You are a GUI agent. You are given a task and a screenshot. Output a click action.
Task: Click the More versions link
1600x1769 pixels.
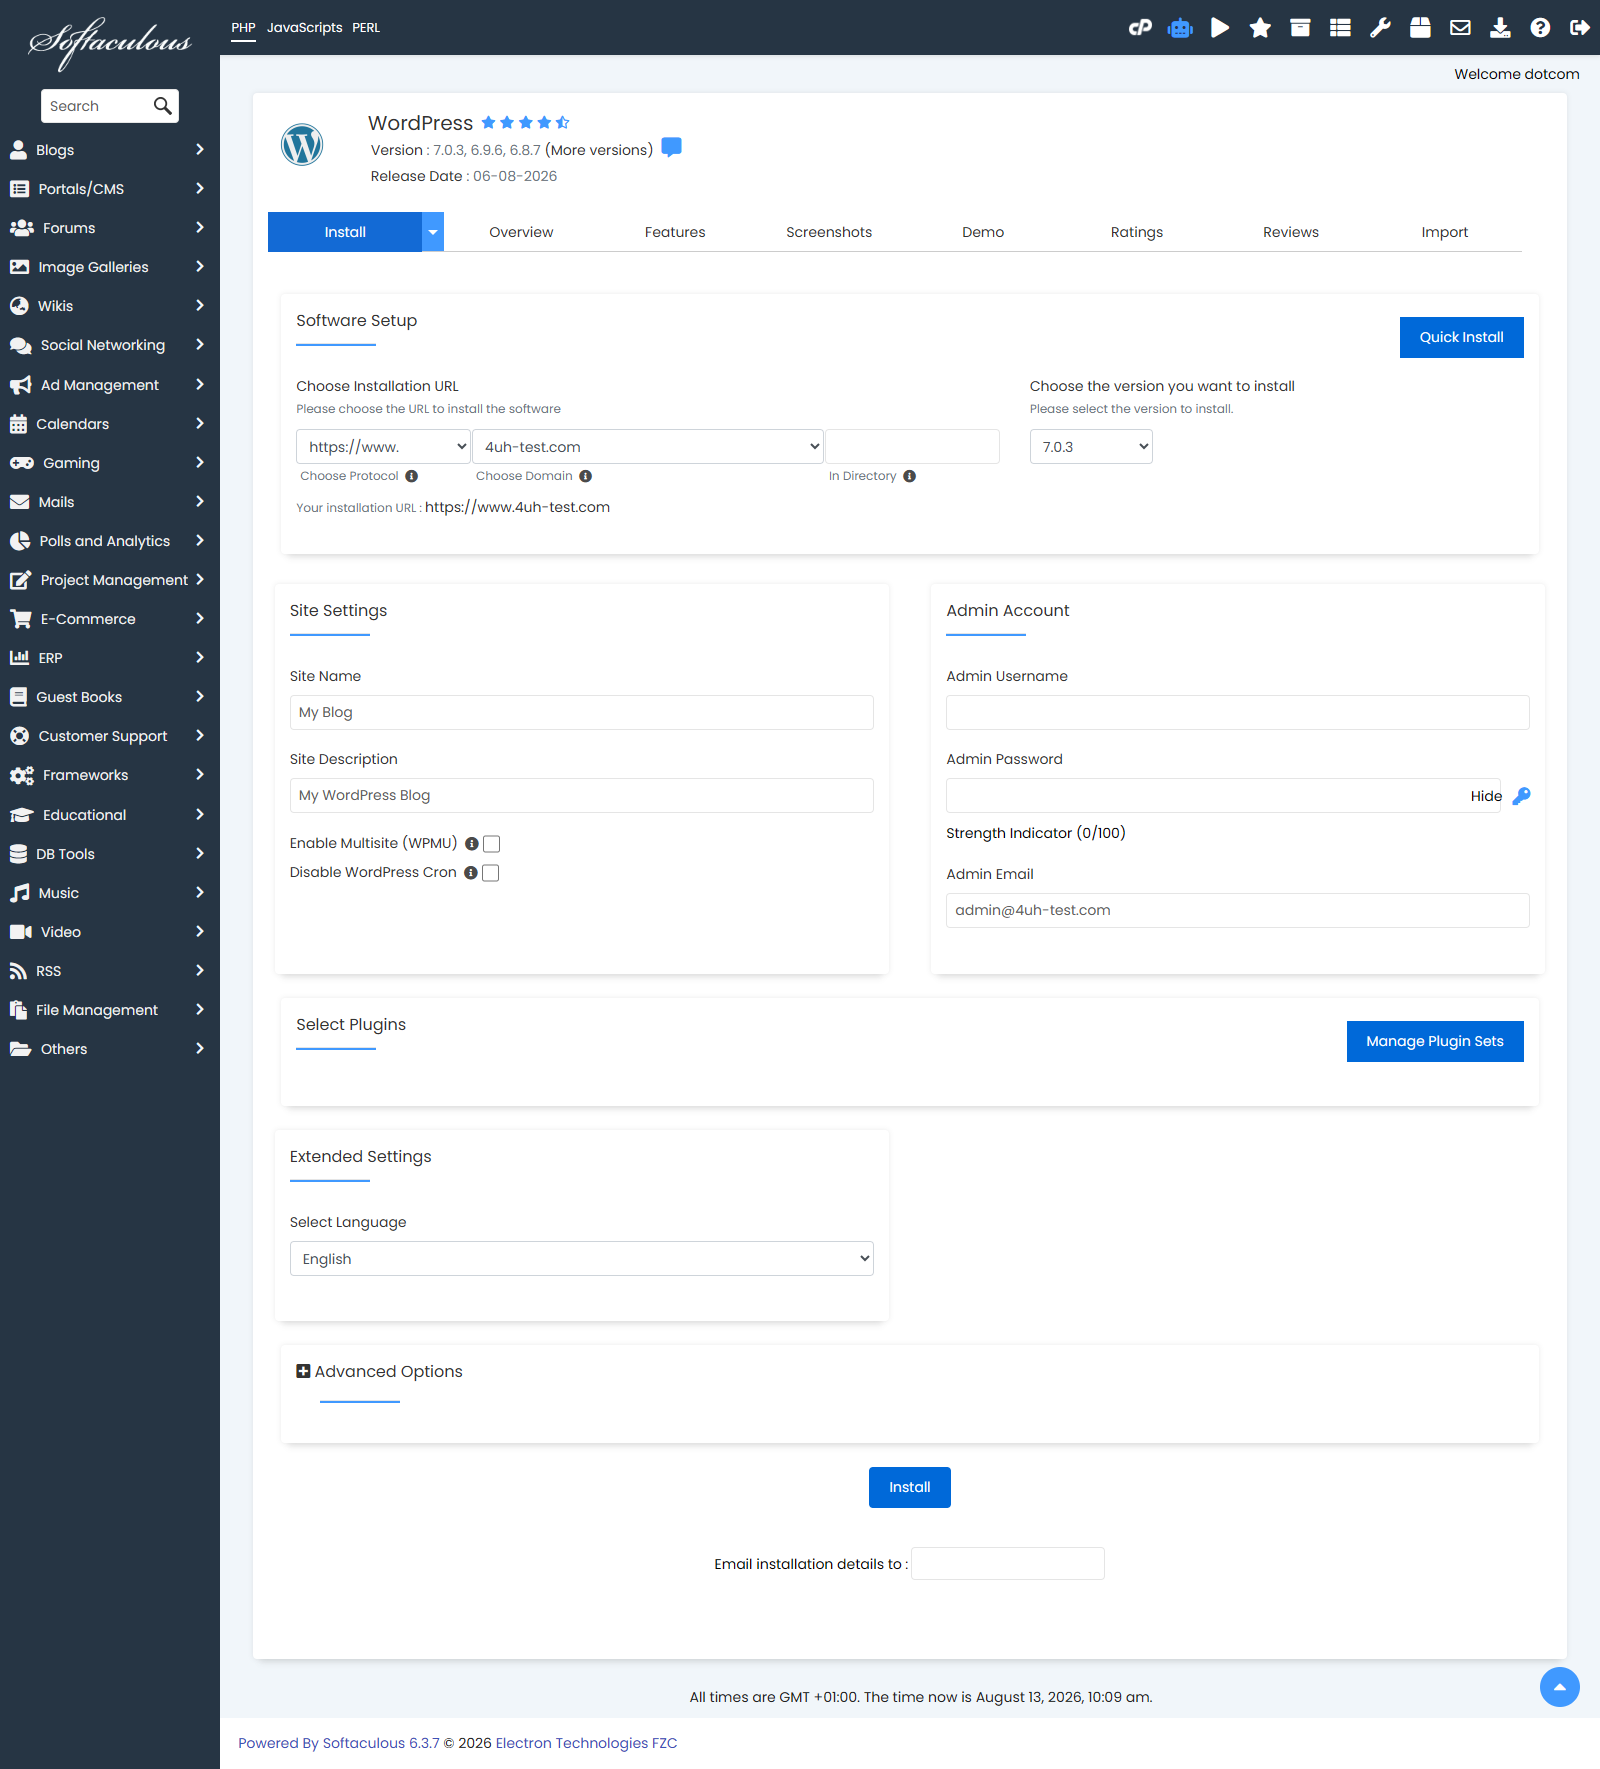click(x=599, y=150)
